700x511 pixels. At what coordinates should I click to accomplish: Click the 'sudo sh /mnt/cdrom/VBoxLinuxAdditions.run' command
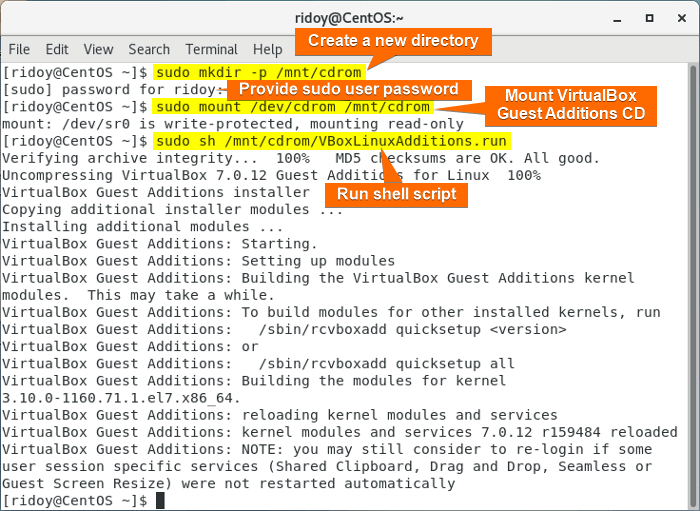[x=332, y=141]
